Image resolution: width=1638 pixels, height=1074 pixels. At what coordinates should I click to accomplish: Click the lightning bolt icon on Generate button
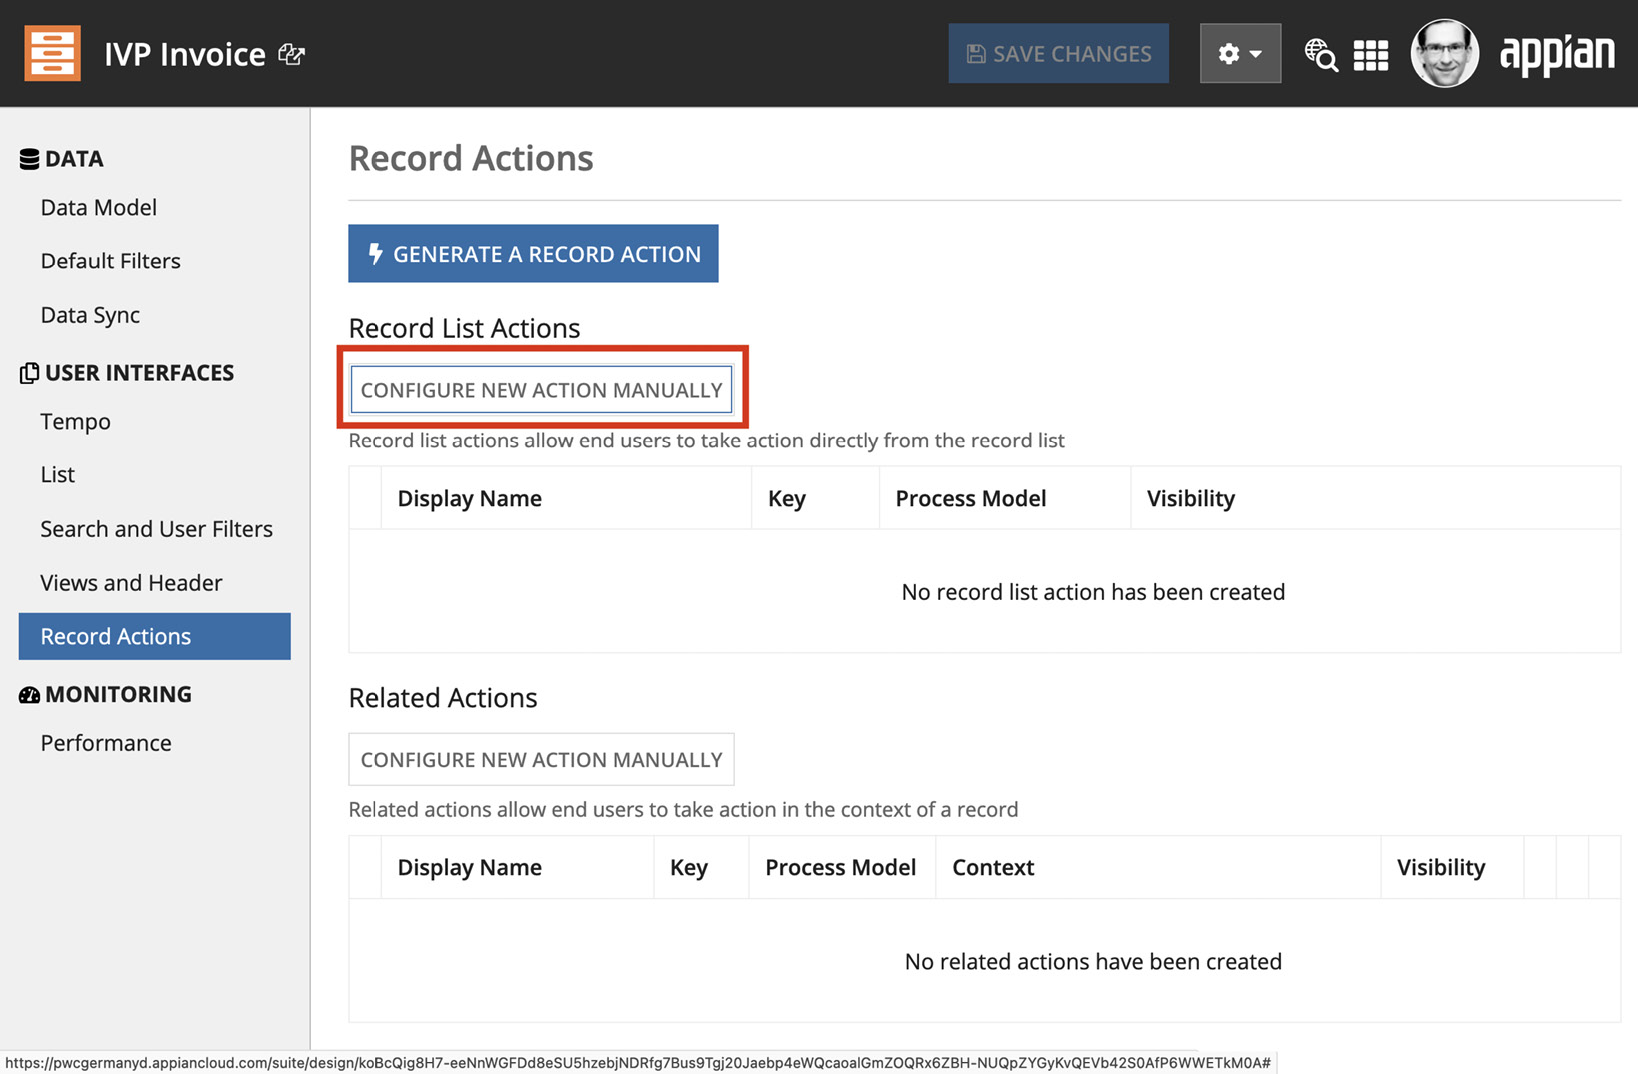tap(376, 254)
